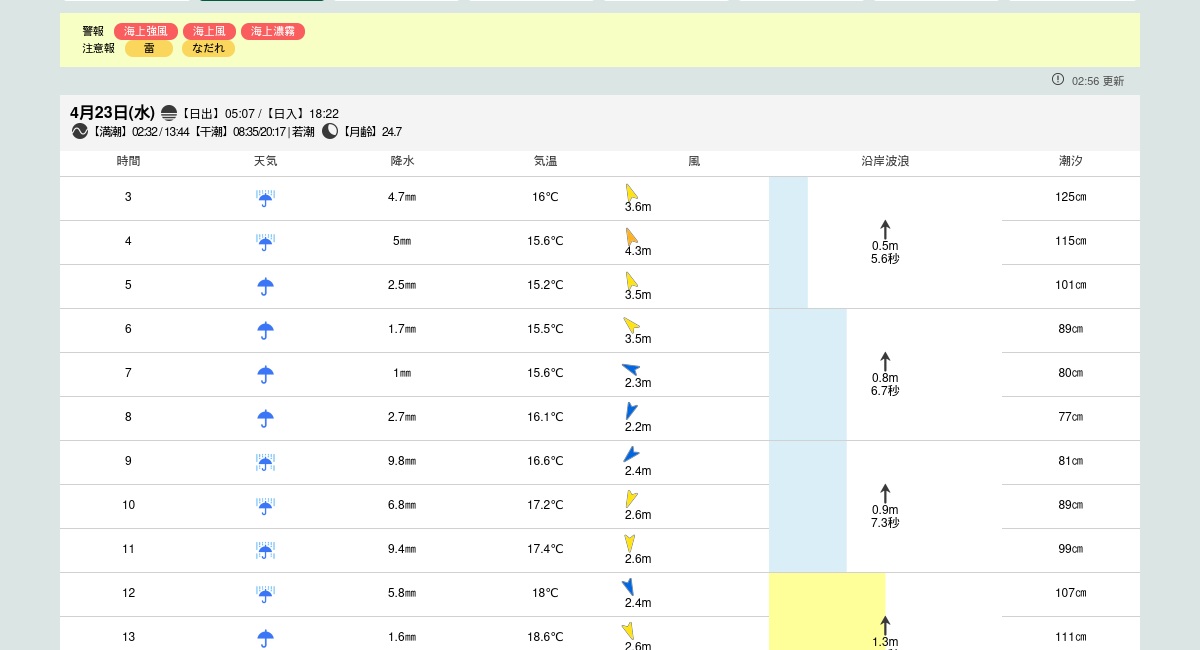Click the blue wind arrow showing 2.3m
Image resolution: width=1200 pixels, height=650 pixels.
[631, 369]
